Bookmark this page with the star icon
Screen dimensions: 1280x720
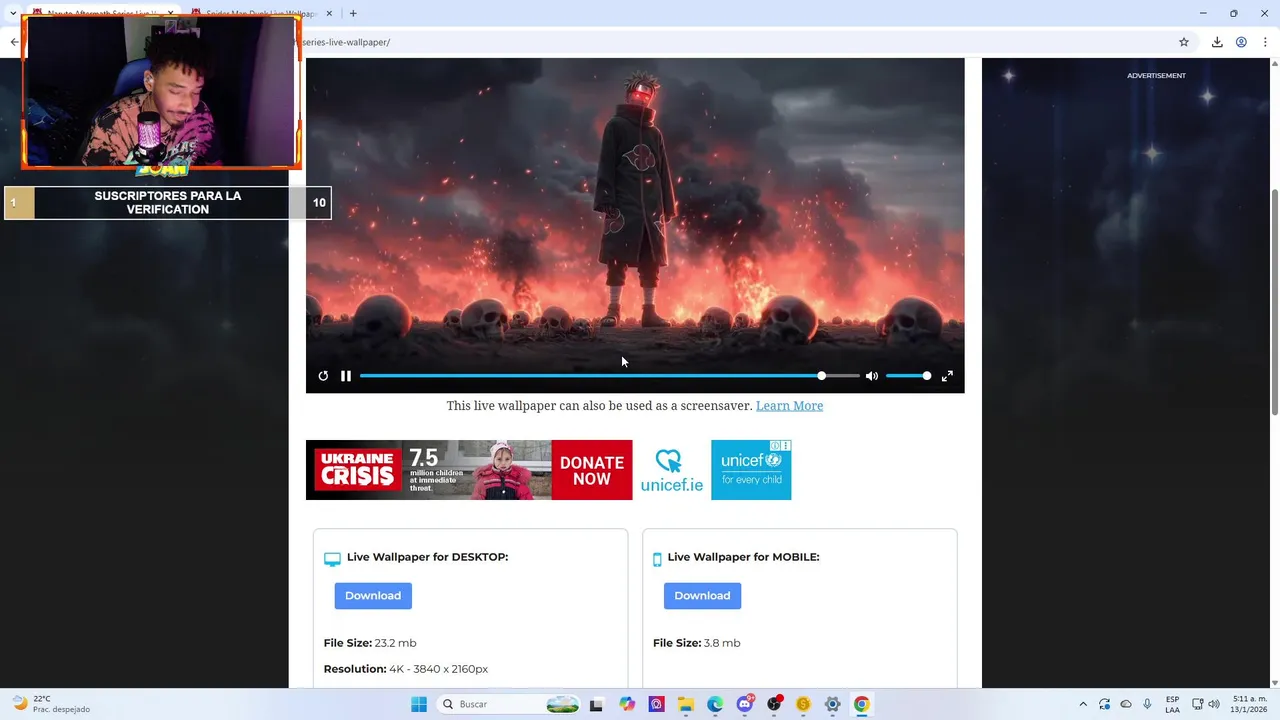1184,42
